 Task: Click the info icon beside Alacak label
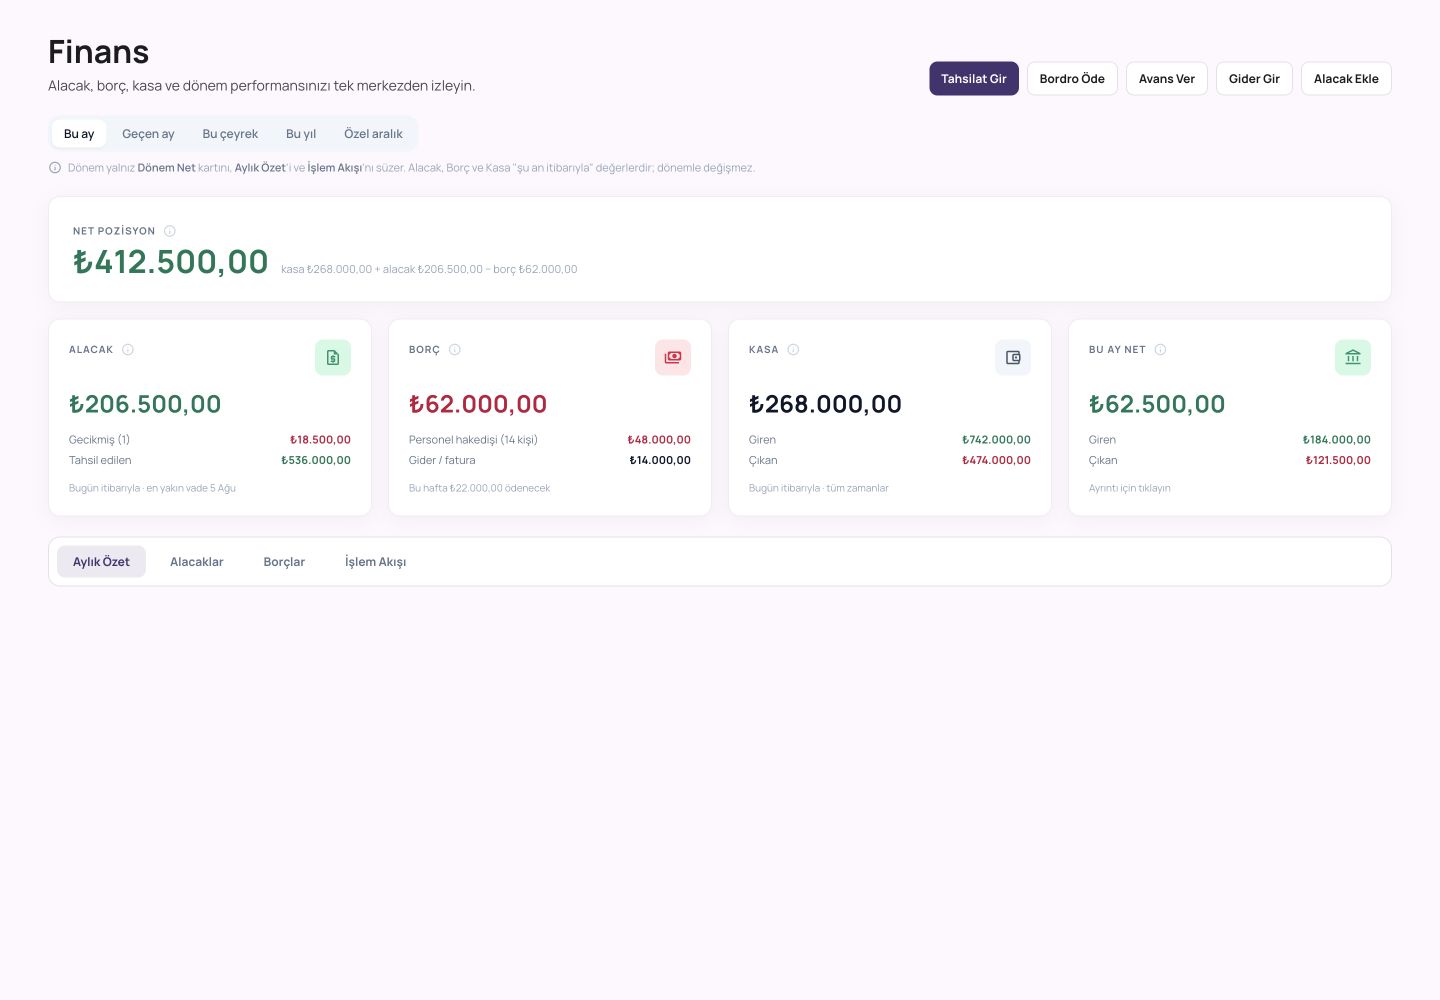point(128,350)
